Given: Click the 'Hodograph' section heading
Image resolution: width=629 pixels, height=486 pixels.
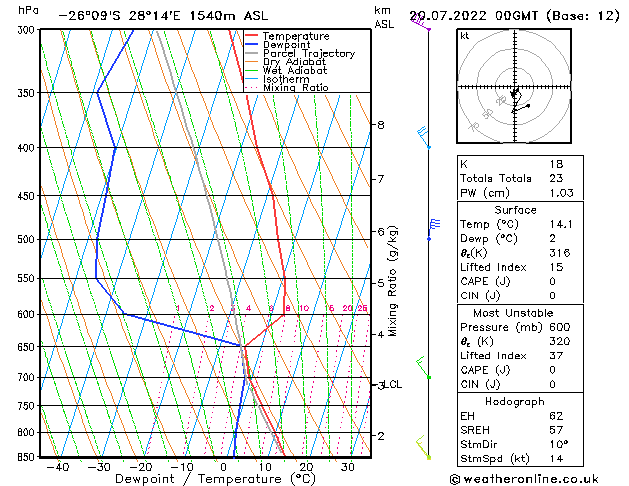Looking at the screenshot, I should 515,401.
